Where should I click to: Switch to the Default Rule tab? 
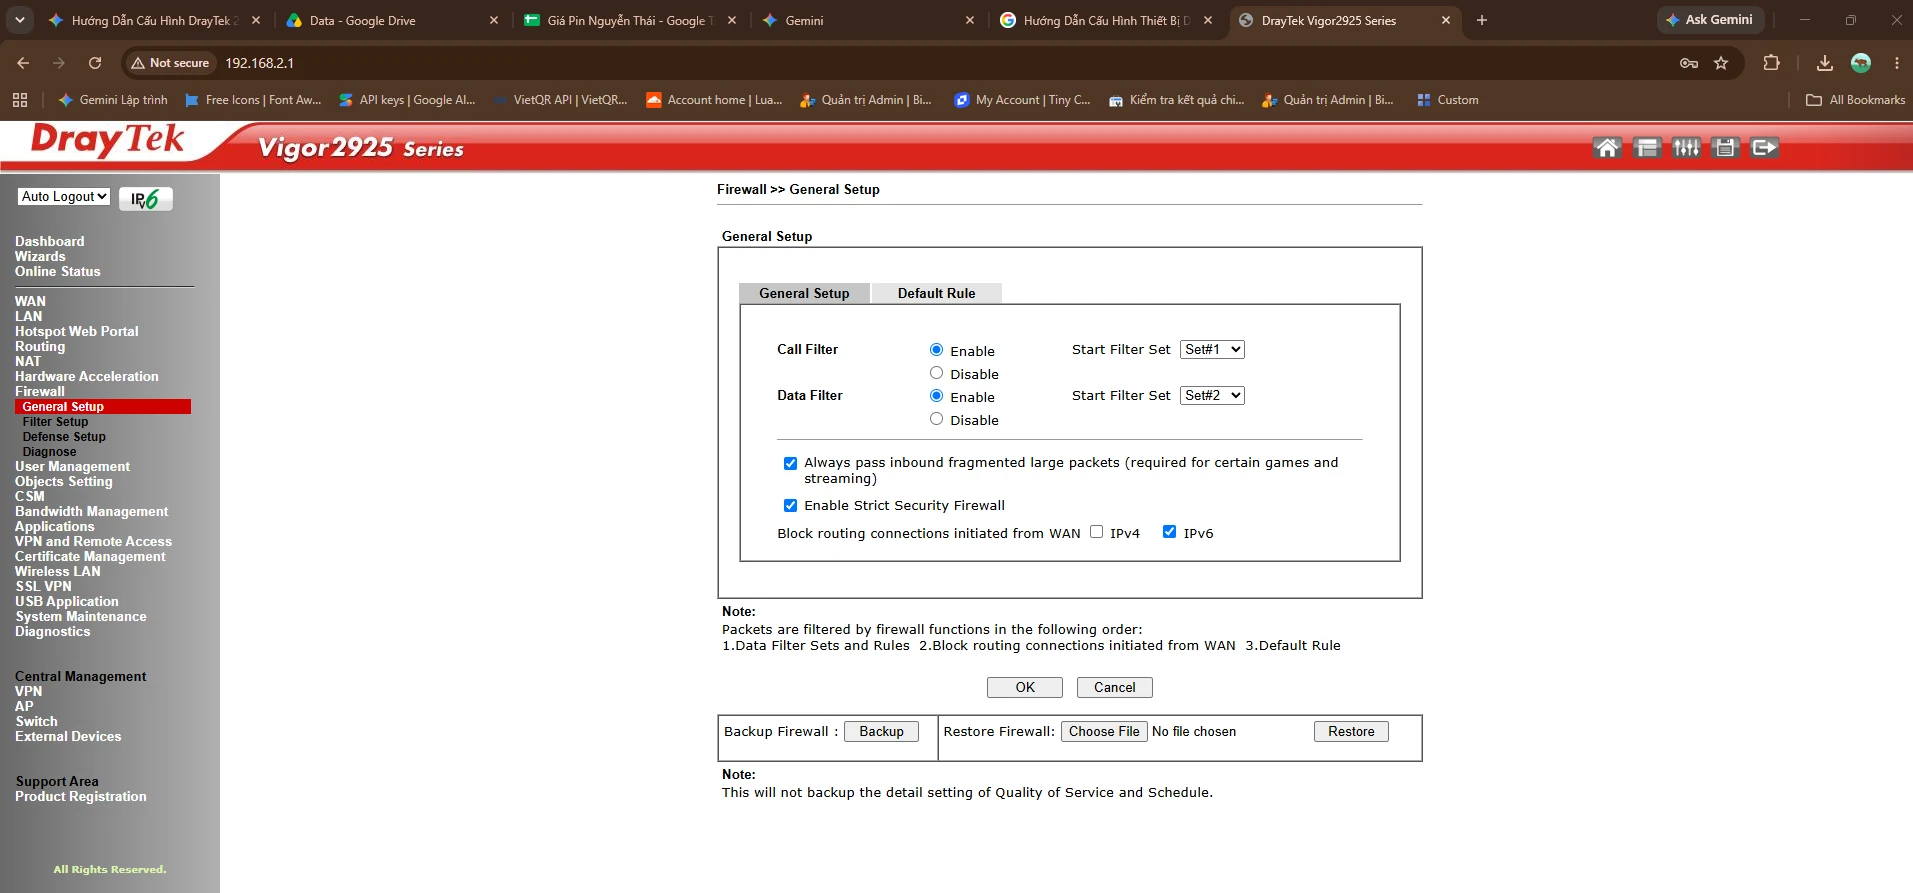[936, 293]
